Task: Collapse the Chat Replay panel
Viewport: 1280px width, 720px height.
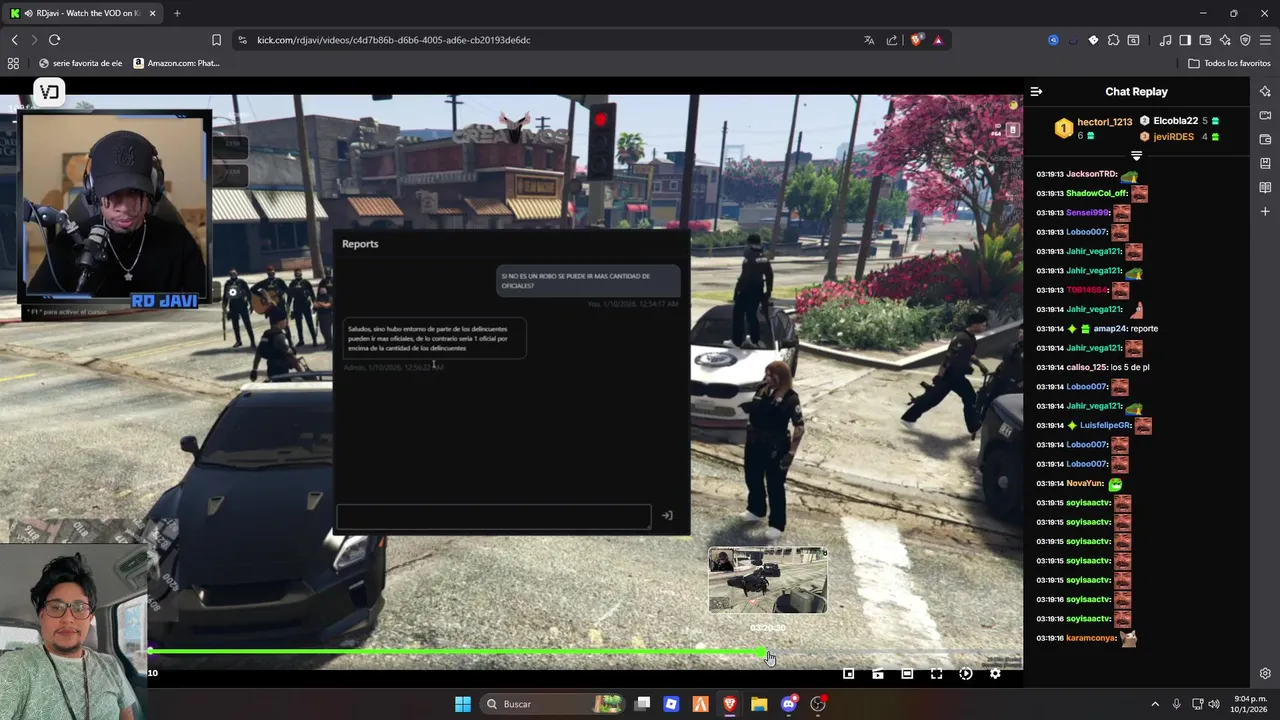Action: [1036, 91]
